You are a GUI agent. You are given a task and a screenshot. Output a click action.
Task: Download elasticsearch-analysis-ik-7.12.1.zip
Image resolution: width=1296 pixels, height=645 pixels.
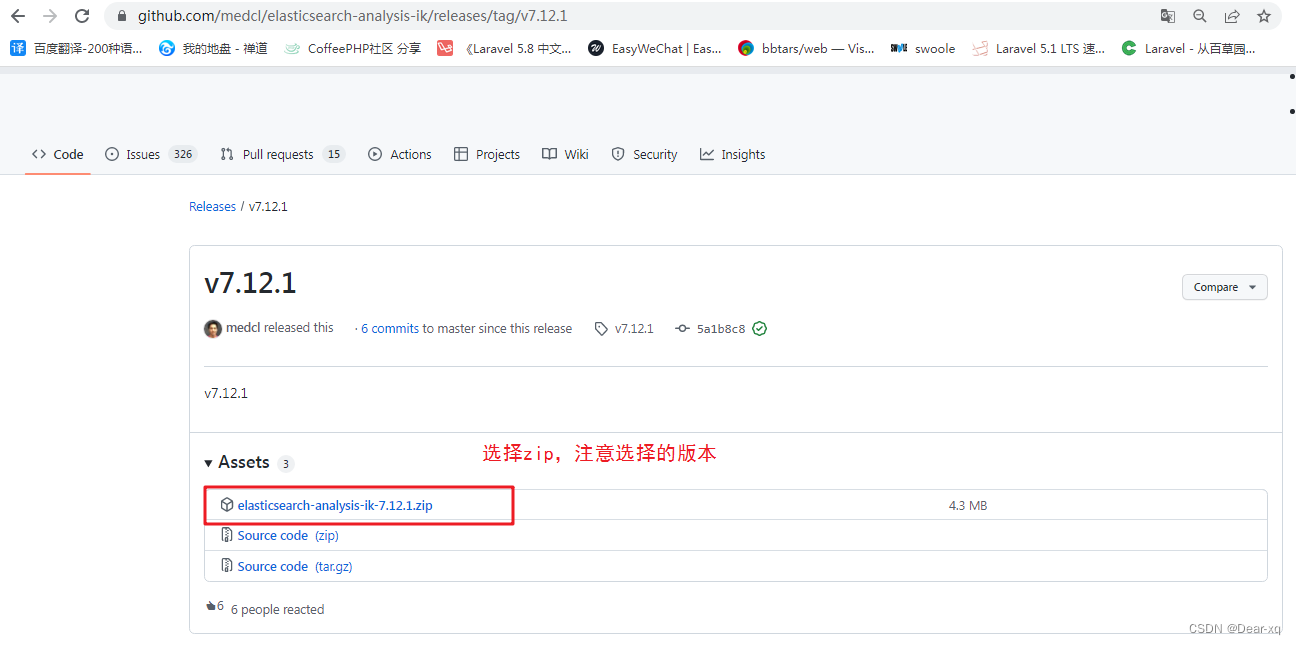pyautogui.click(x=335, y=505)
